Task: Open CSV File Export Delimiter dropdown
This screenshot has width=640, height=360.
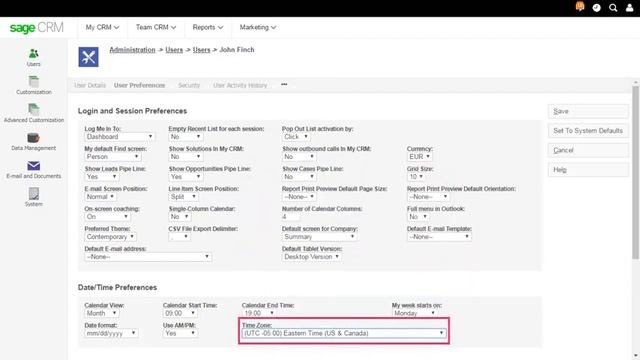Action: click(x=179, y=237)
